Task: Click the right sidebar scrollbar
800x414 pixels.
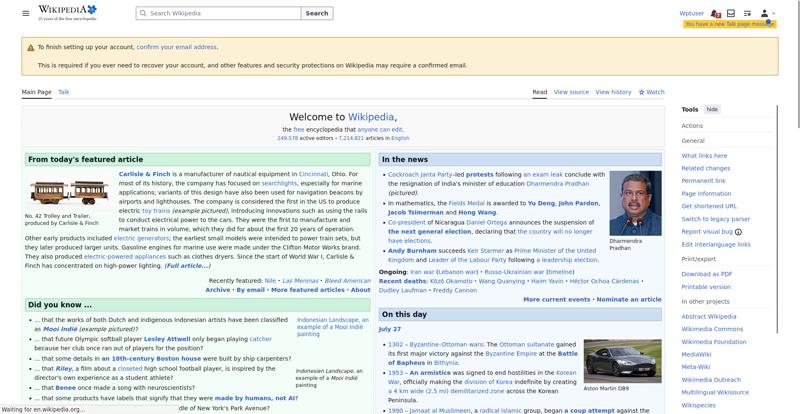Action: (778, 220)
